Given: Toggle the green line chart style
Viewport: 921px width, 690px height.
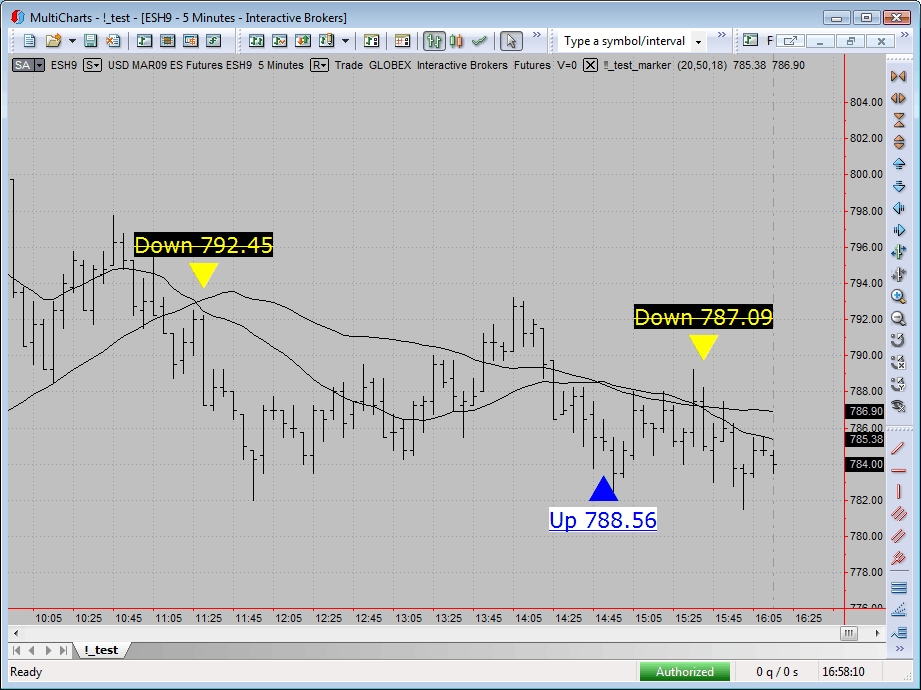Looking at the screenshot, I should click(479, 41).
